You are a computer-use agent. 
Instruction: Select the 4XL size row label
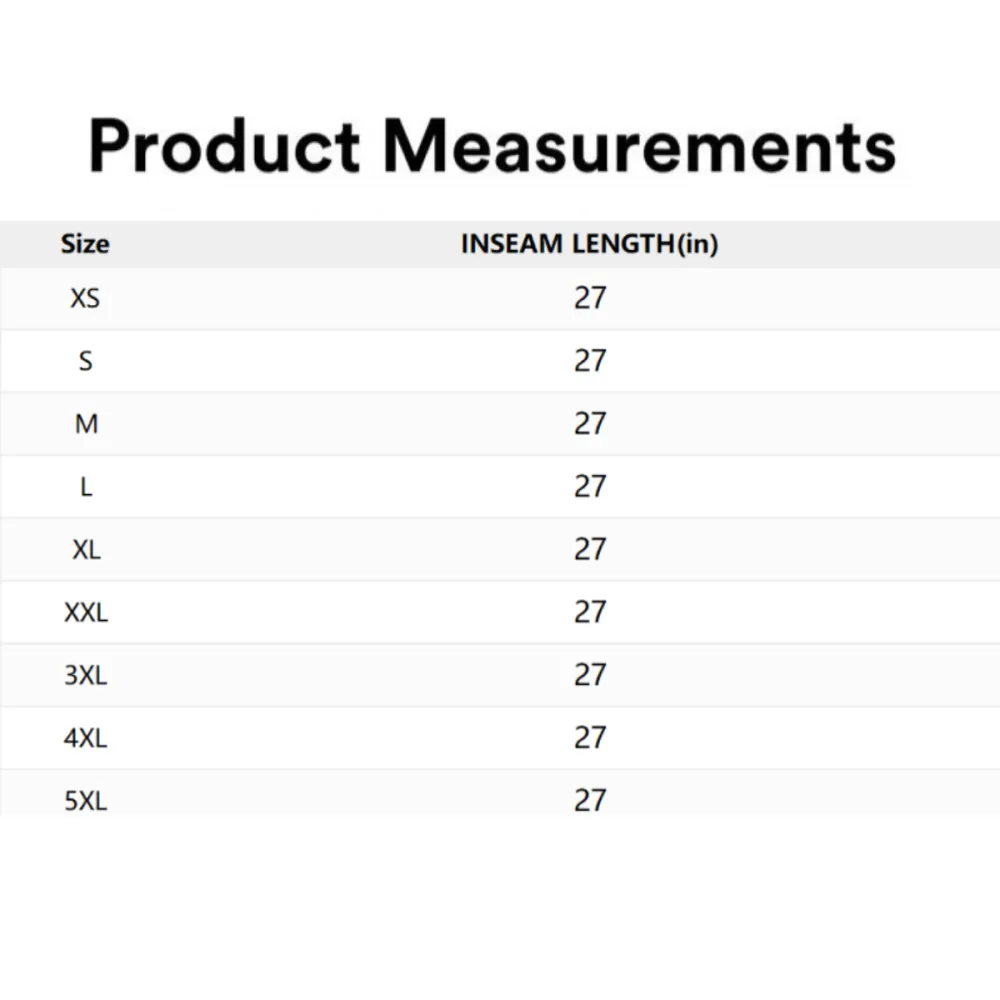click(x=86, y=738)
